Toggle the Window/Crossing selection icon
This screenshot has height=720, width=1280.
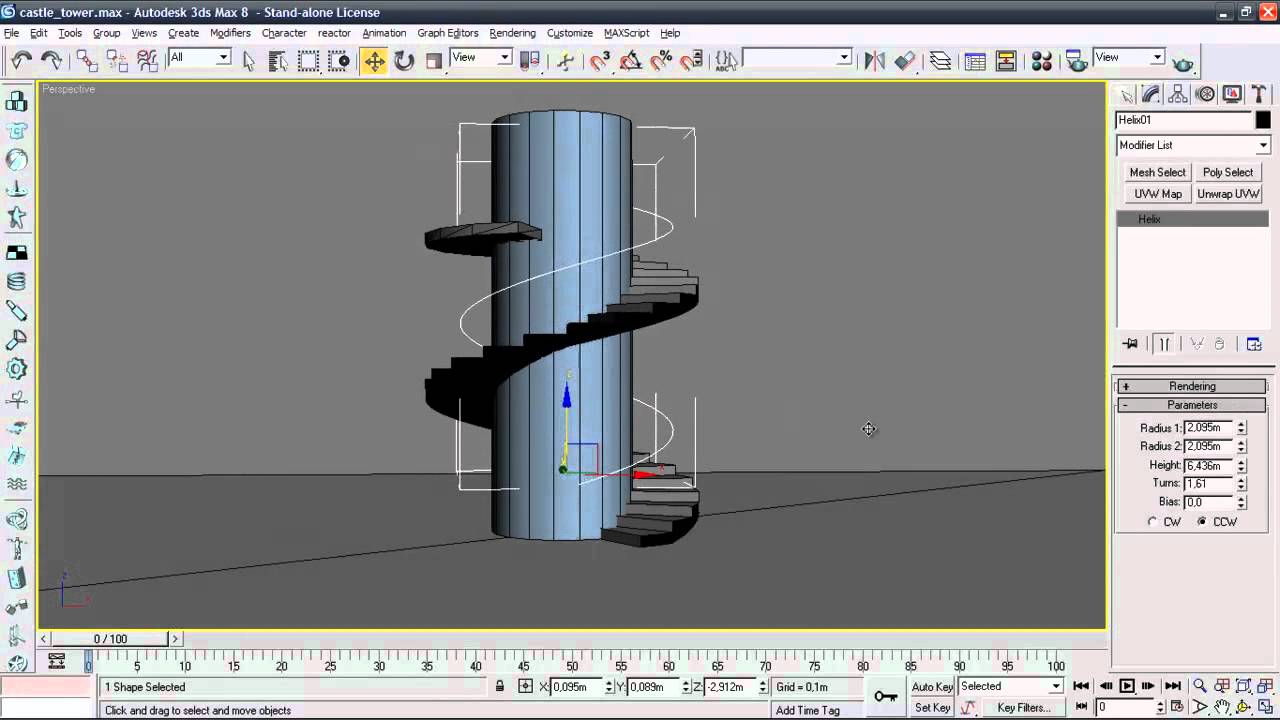click(x=339, y=61)
